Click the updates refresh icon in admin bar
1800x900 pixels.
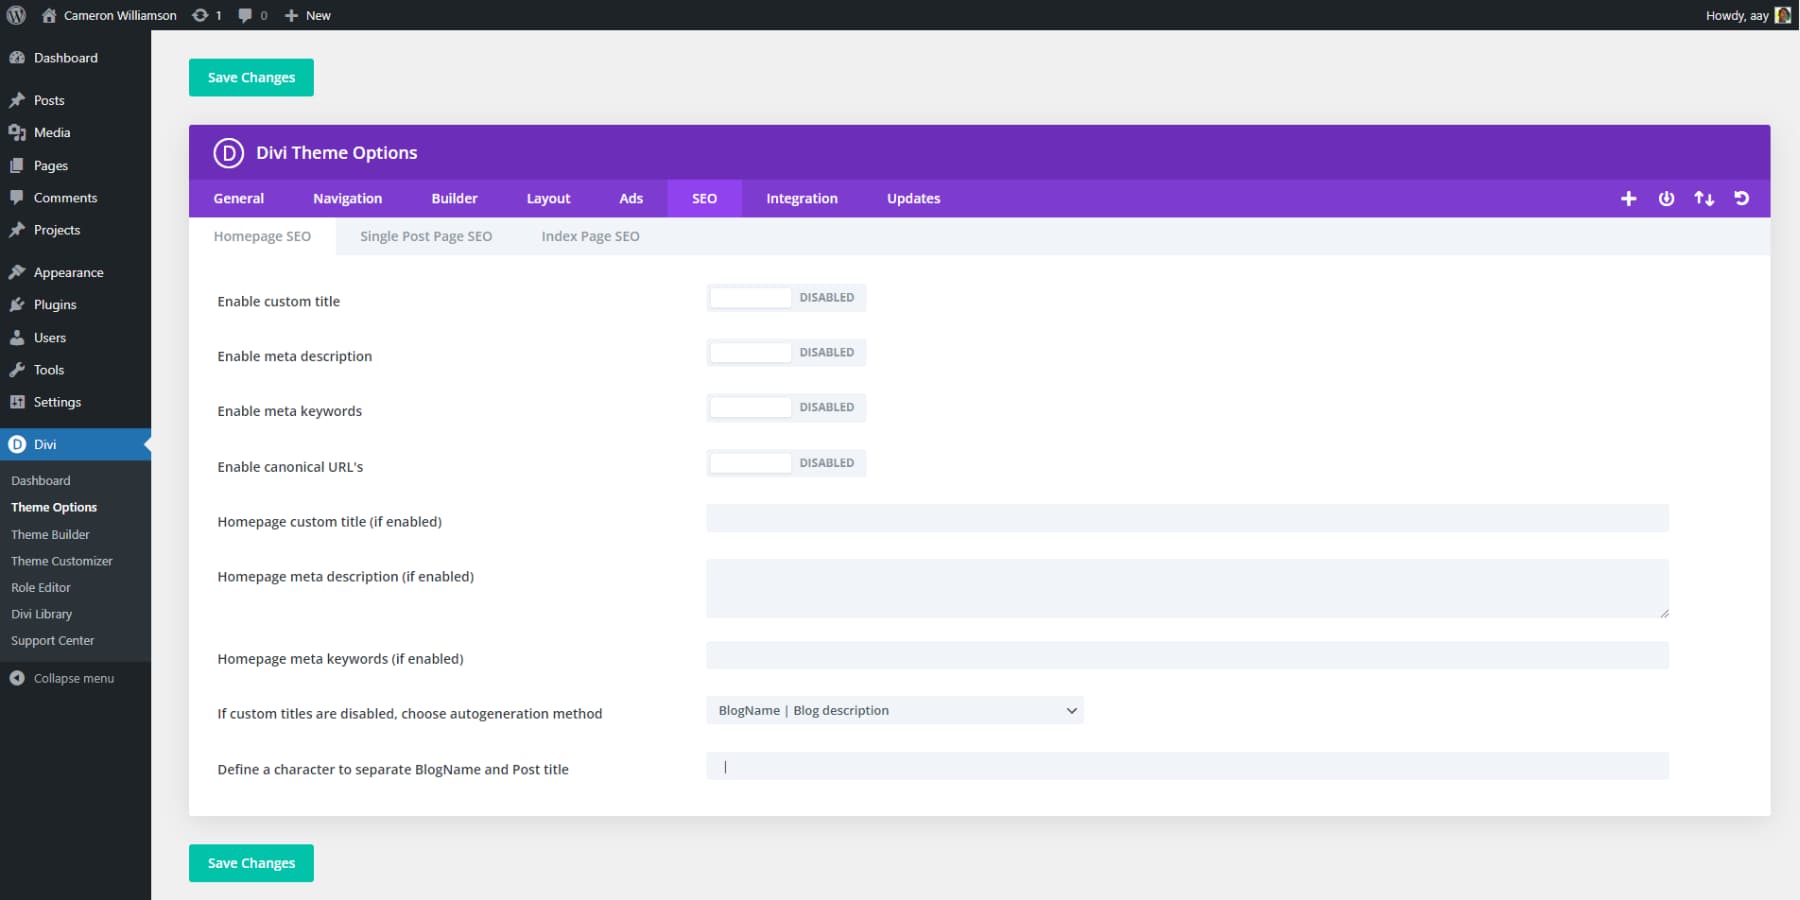click(199, 15)
